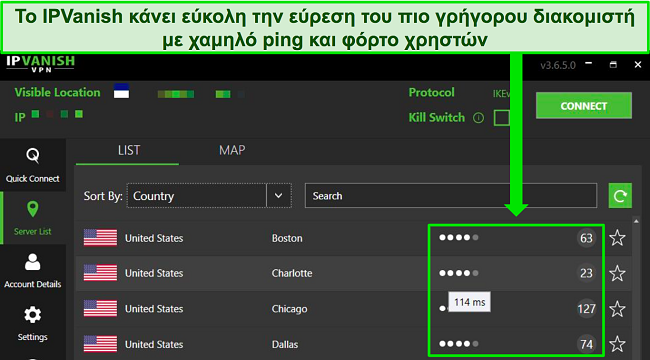Switch to the MAP tab
Screen dimensions: 650x360
tap(232, 150)
